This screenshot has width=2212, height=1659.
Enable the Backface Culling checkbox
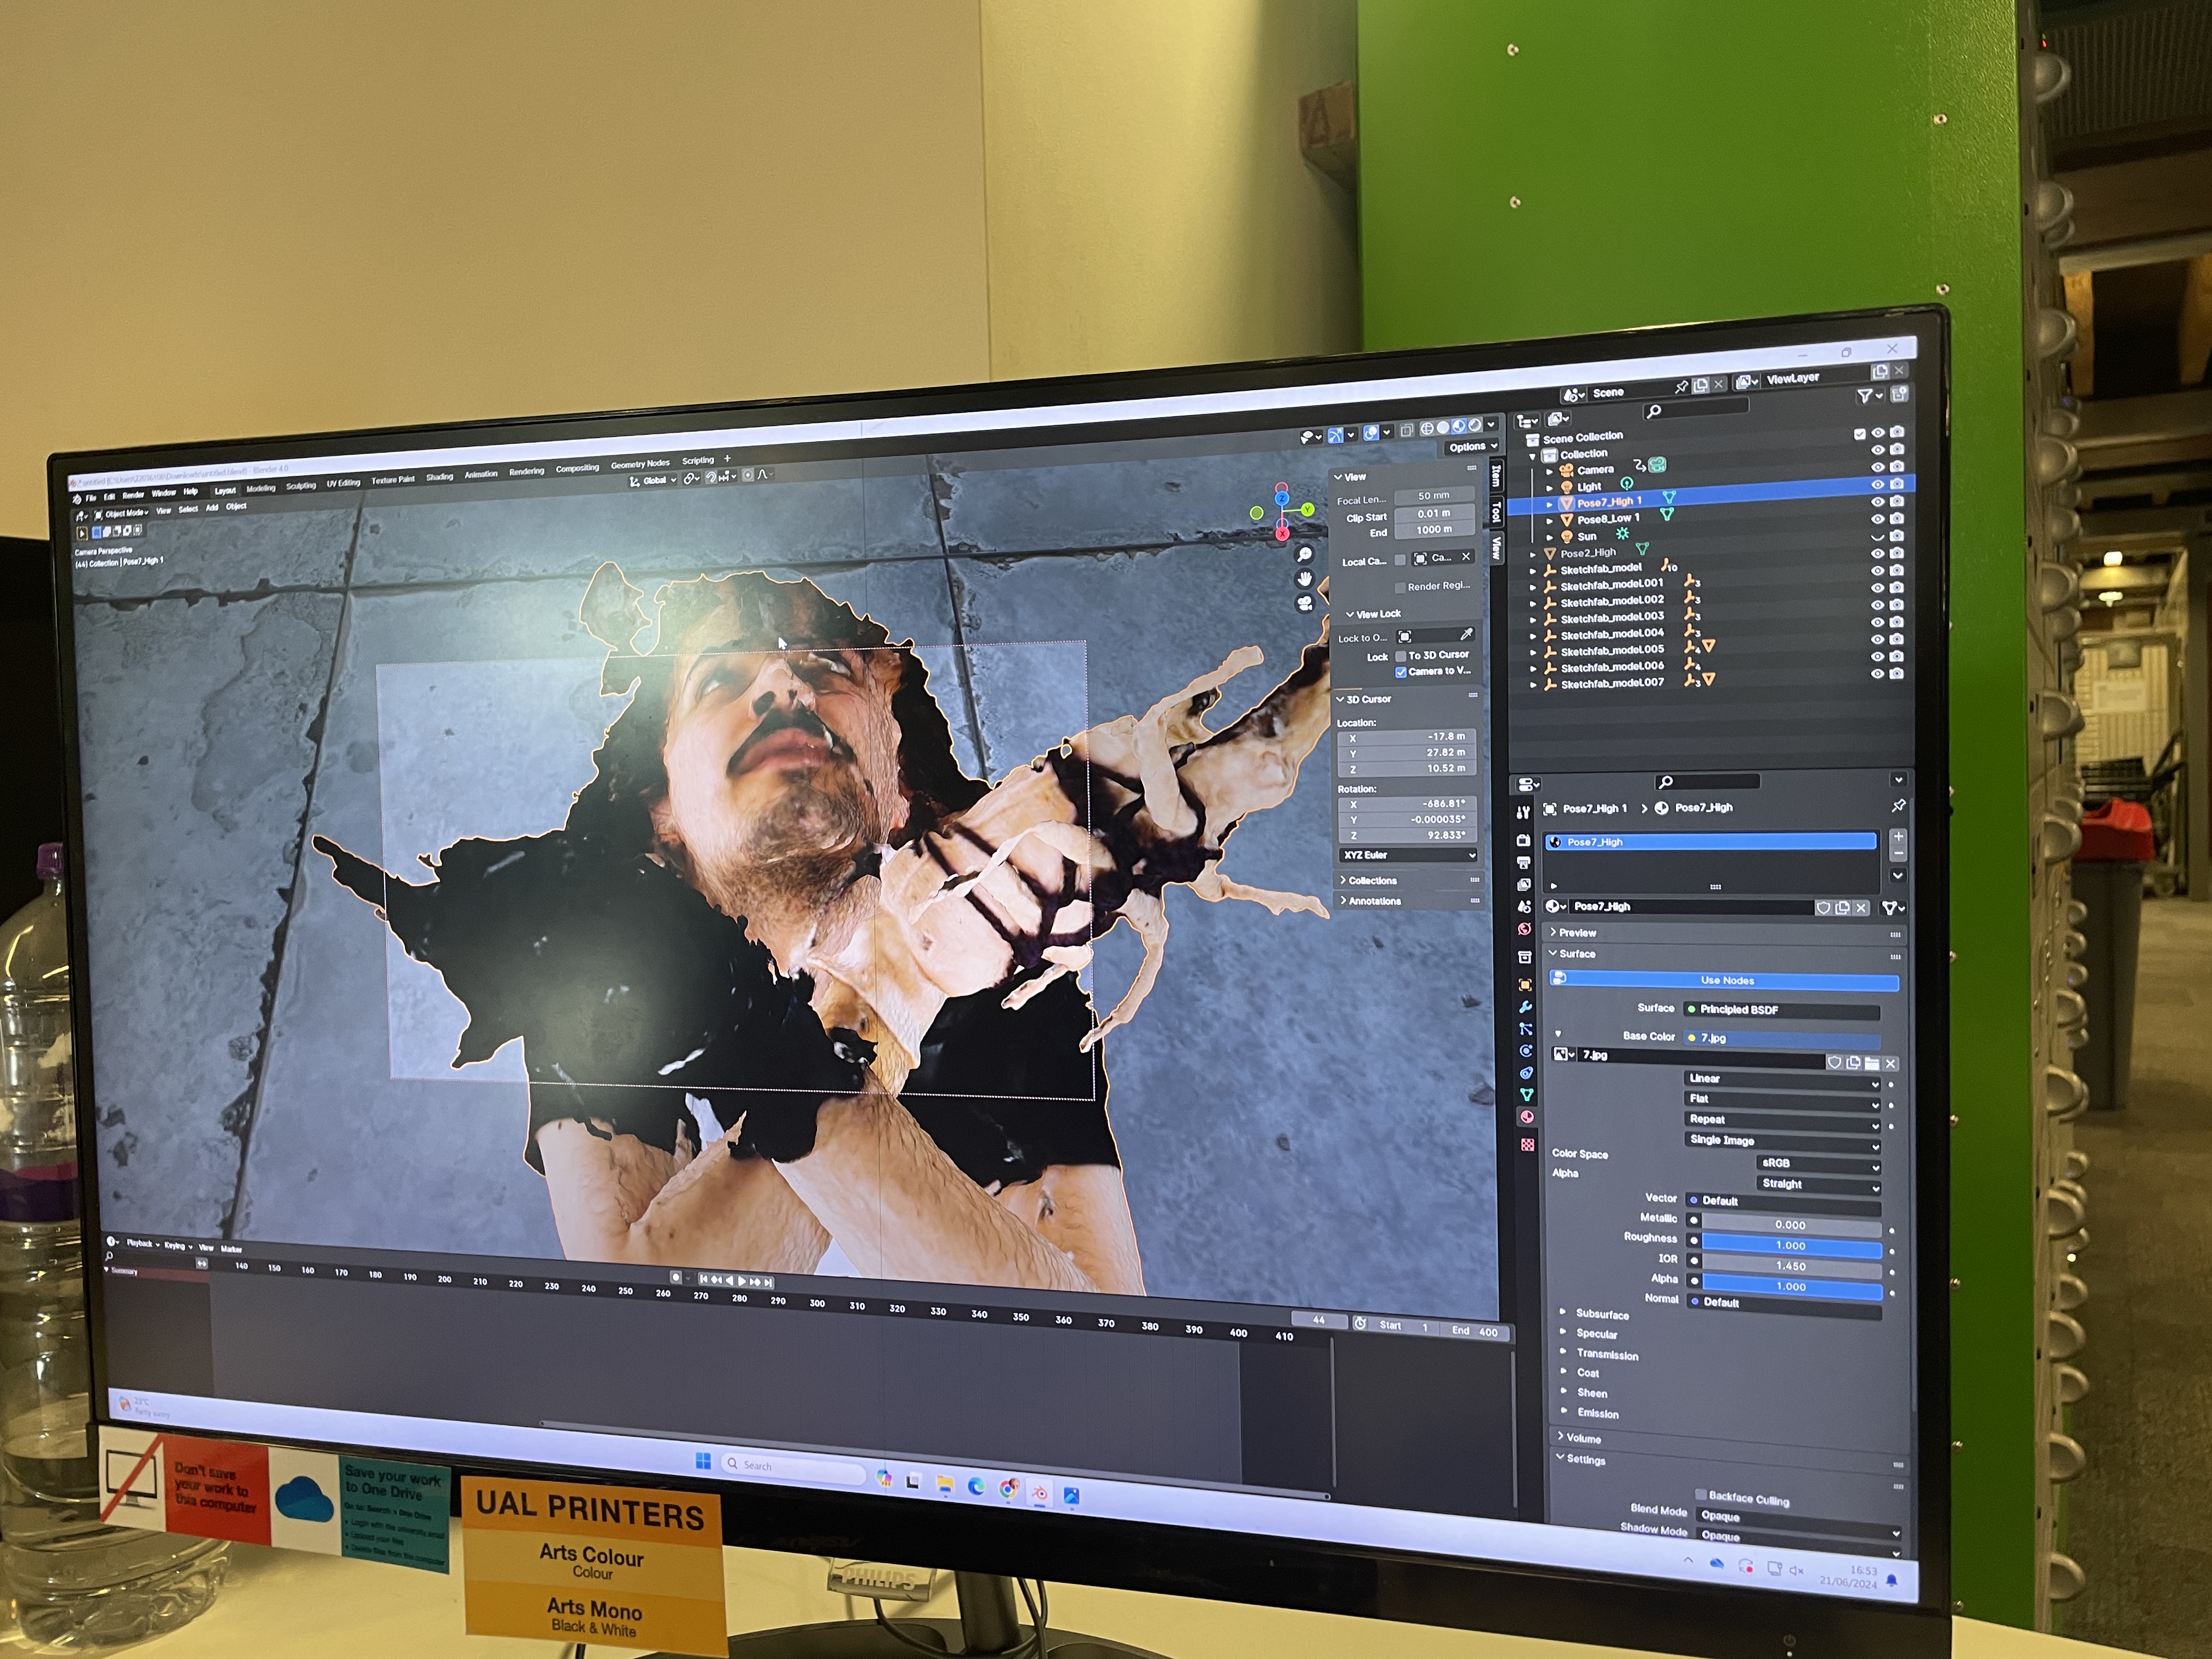[x=1700, y=1495]
